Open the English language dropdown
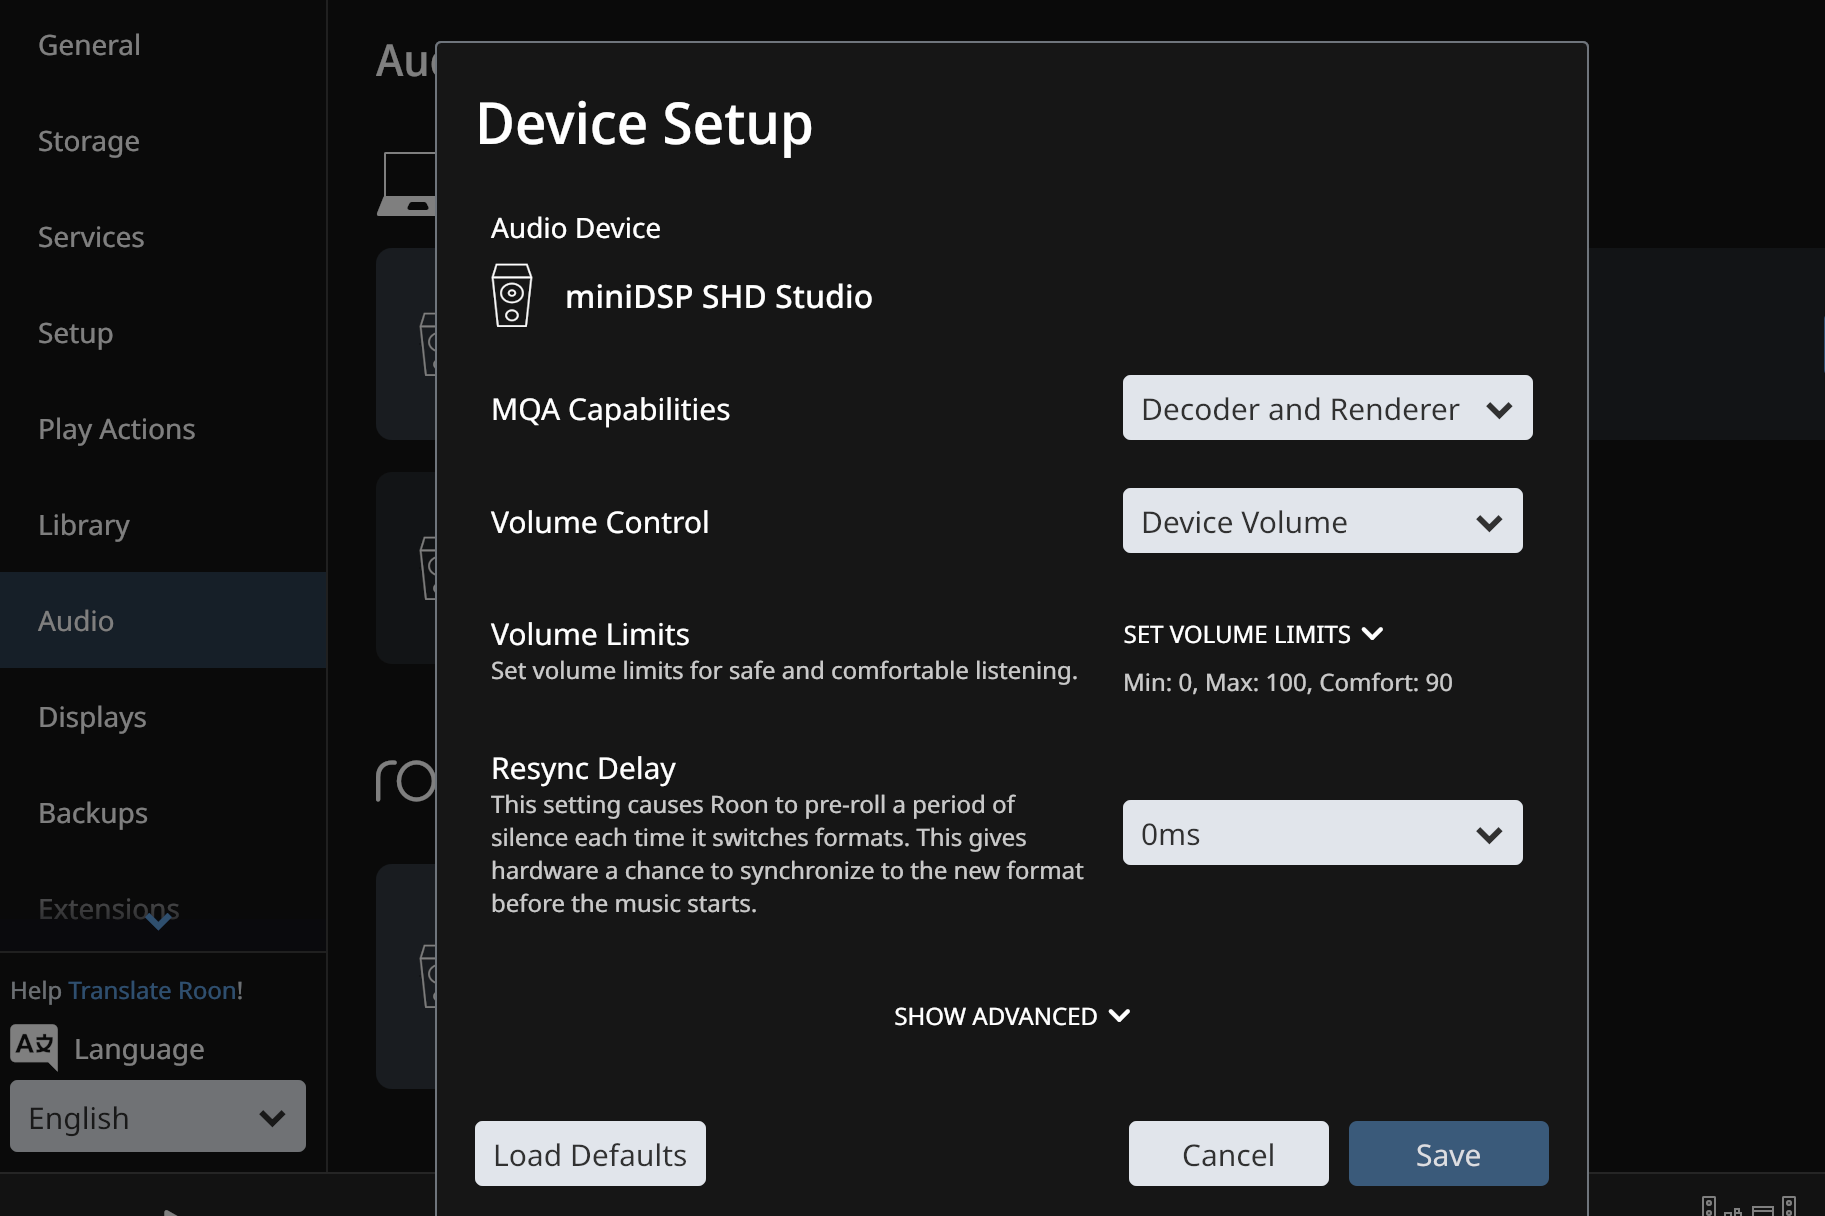This screenshot has width=1825, height=1216. [x=158, y=1116]
